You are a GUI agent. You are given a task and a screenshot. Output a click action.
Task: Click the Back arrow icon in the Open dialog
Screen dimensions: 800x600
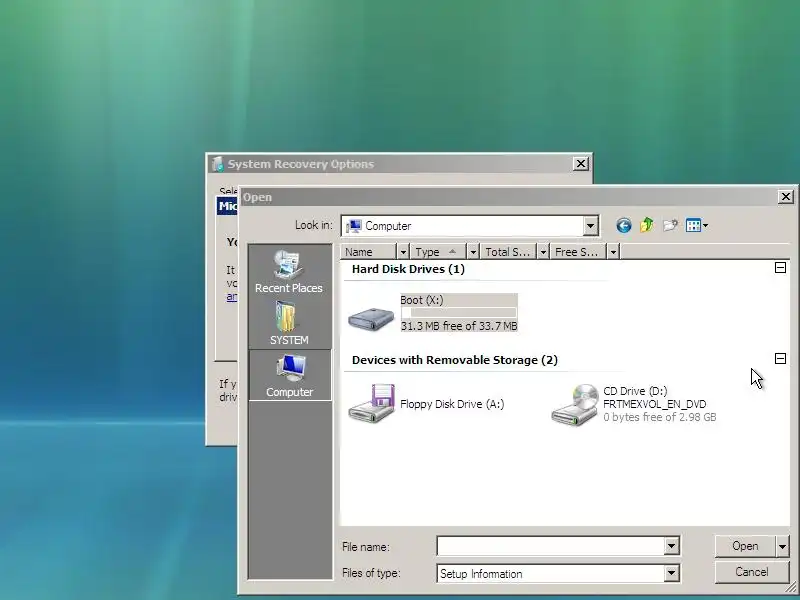[623, 226]
